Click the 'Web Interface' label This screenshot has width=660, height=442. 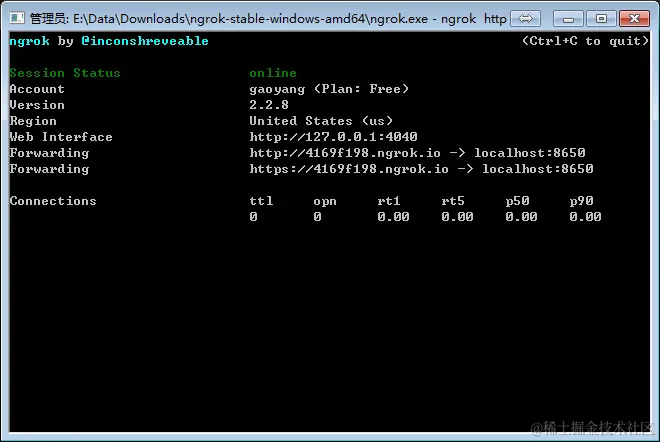point(61,137)
